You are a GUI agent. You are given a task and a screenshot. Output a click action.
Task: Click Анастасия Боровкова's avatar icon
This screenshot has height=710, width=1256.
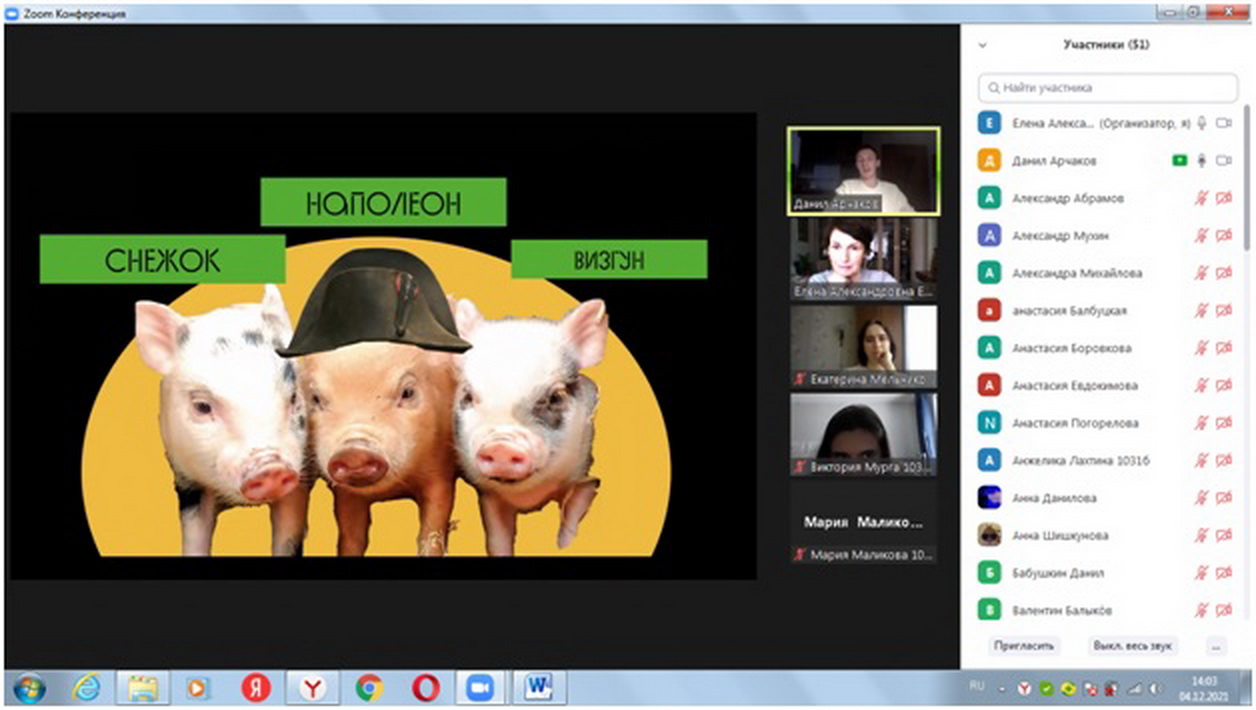pyautogui.click(x=989, y=348)
